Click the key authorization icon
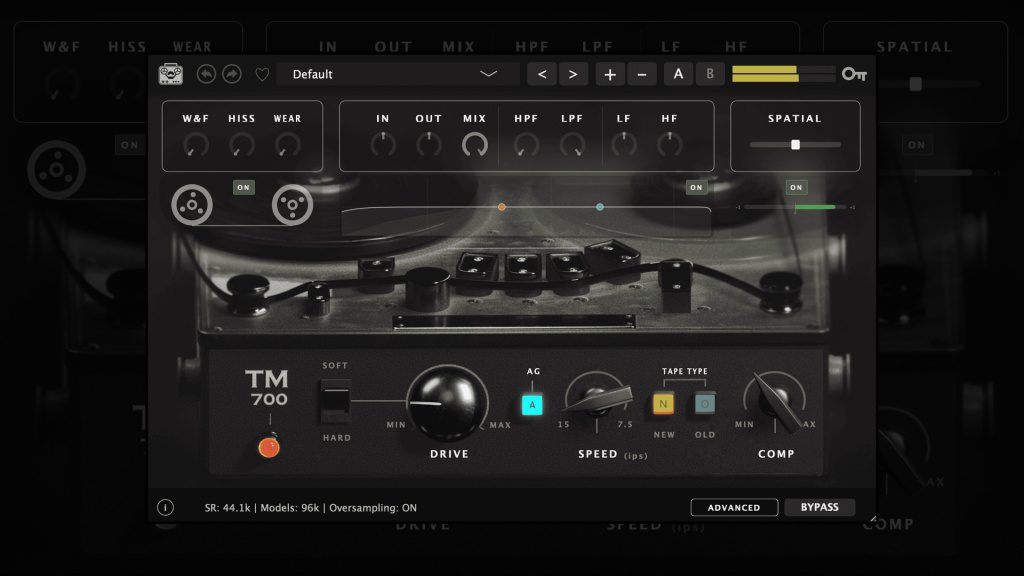1024x576 pixels. (x=854, y=73)
